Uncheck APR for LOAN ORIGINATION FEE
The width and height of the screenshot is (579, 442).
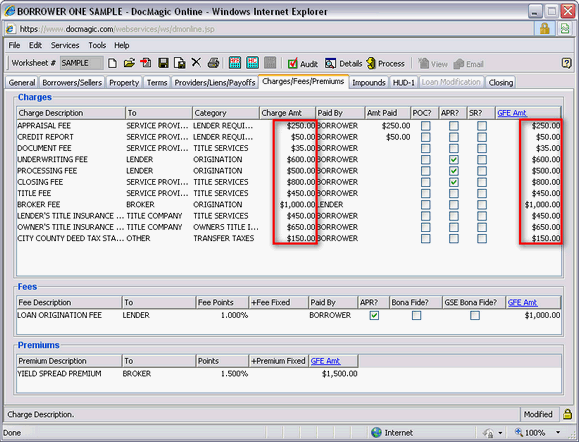374,315
